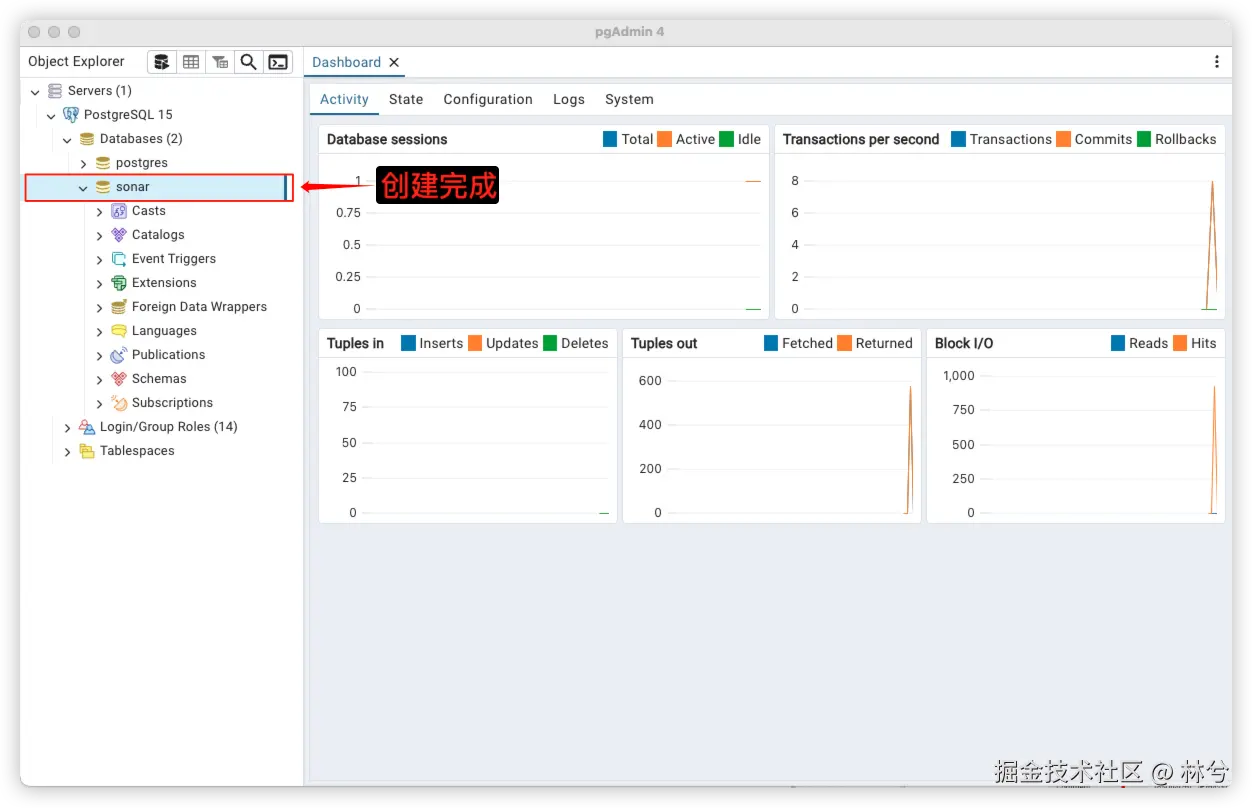
Task: Click the Casts node icon
Action: point(119,211)
